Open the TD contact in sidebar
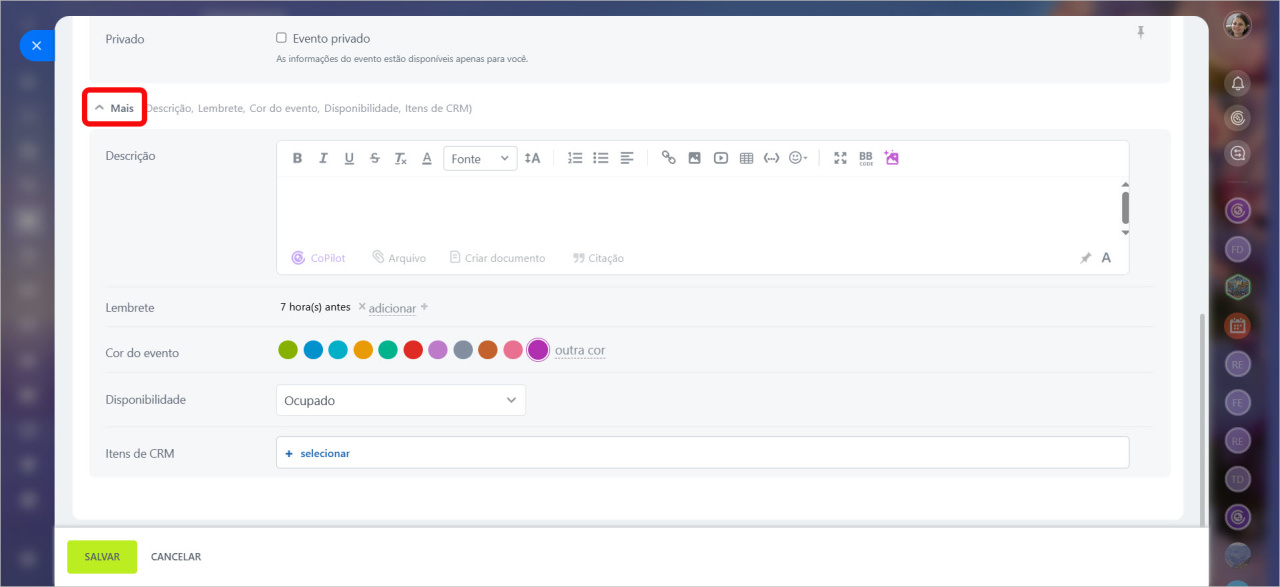Screen dimensions: 1280x587 point(1238,479)
